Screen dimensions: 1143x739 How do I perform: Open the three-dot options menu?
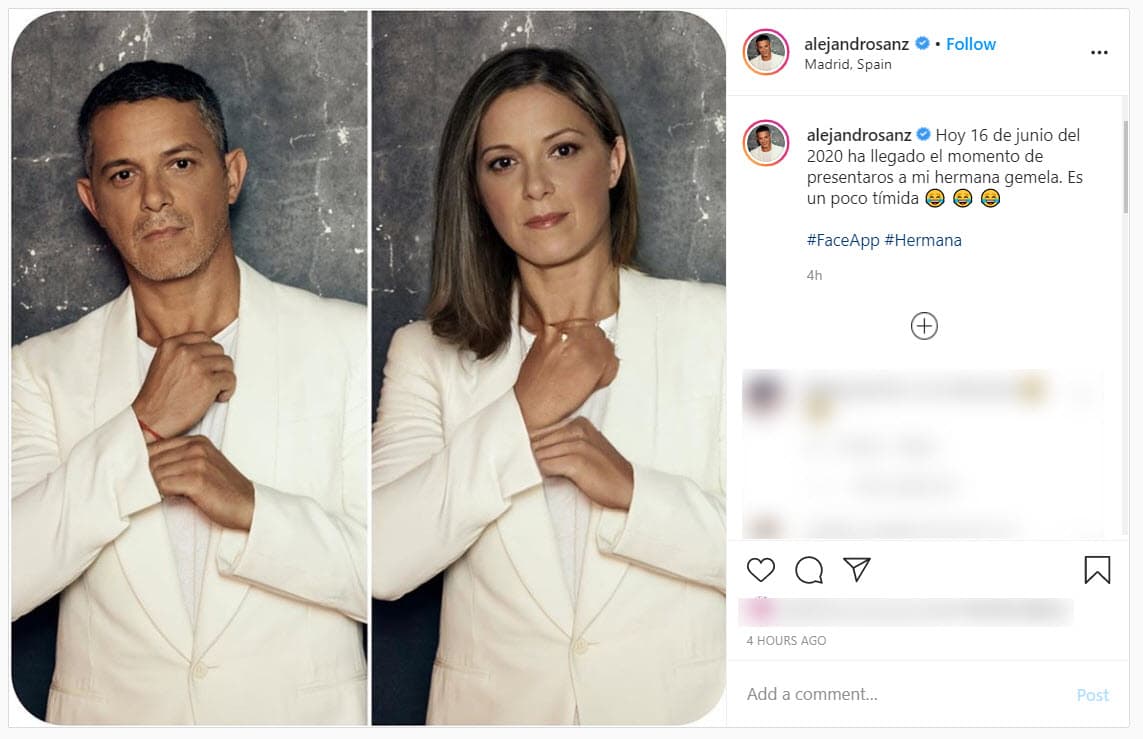pyautogui.click(x=1099, y=51)
